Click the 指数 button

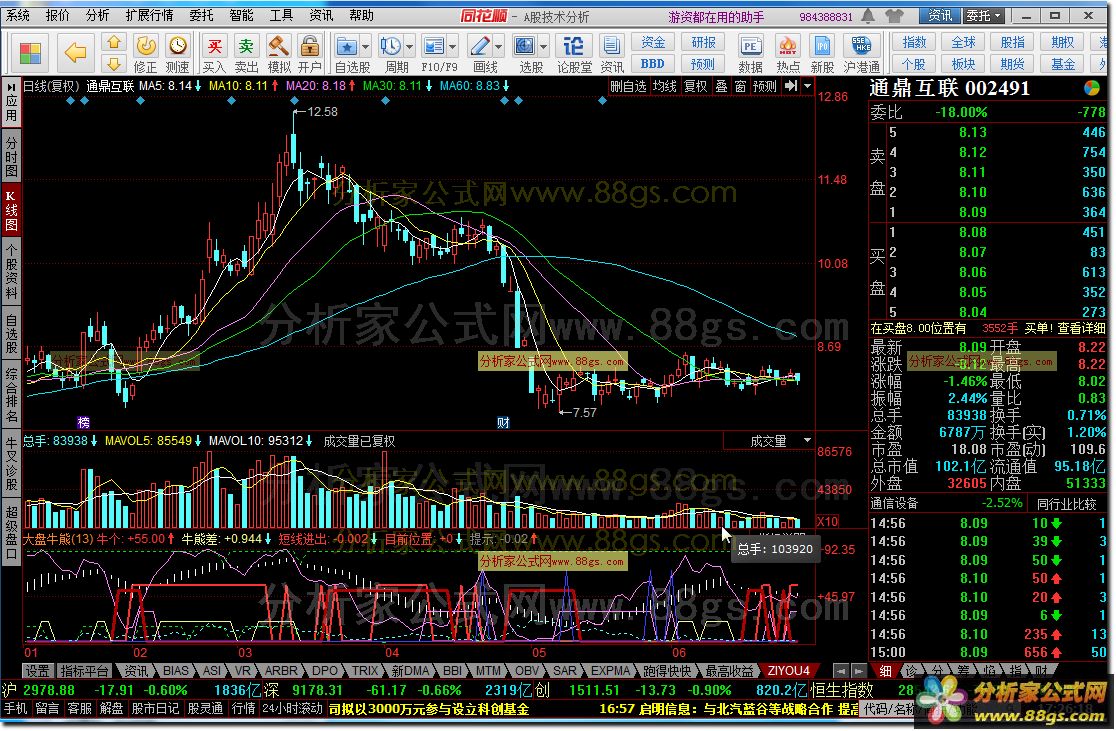(x=914, y=43)
